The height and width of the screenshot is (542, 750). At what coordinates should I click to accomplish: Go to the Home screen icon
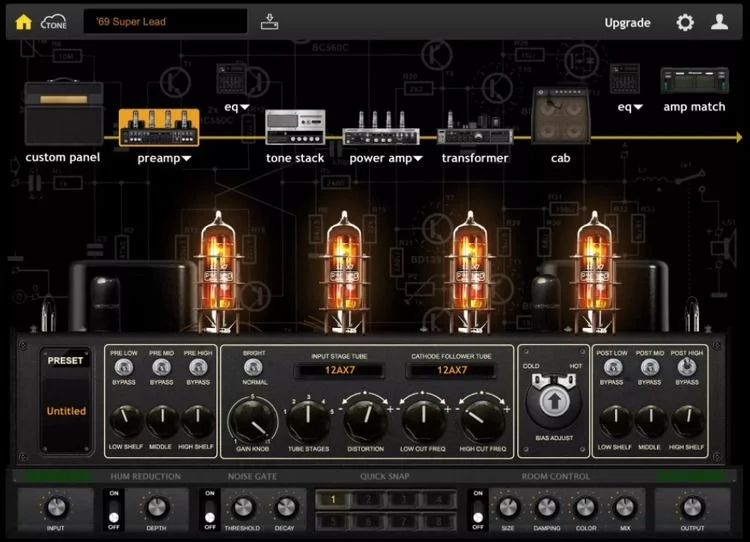coord(23,22)
